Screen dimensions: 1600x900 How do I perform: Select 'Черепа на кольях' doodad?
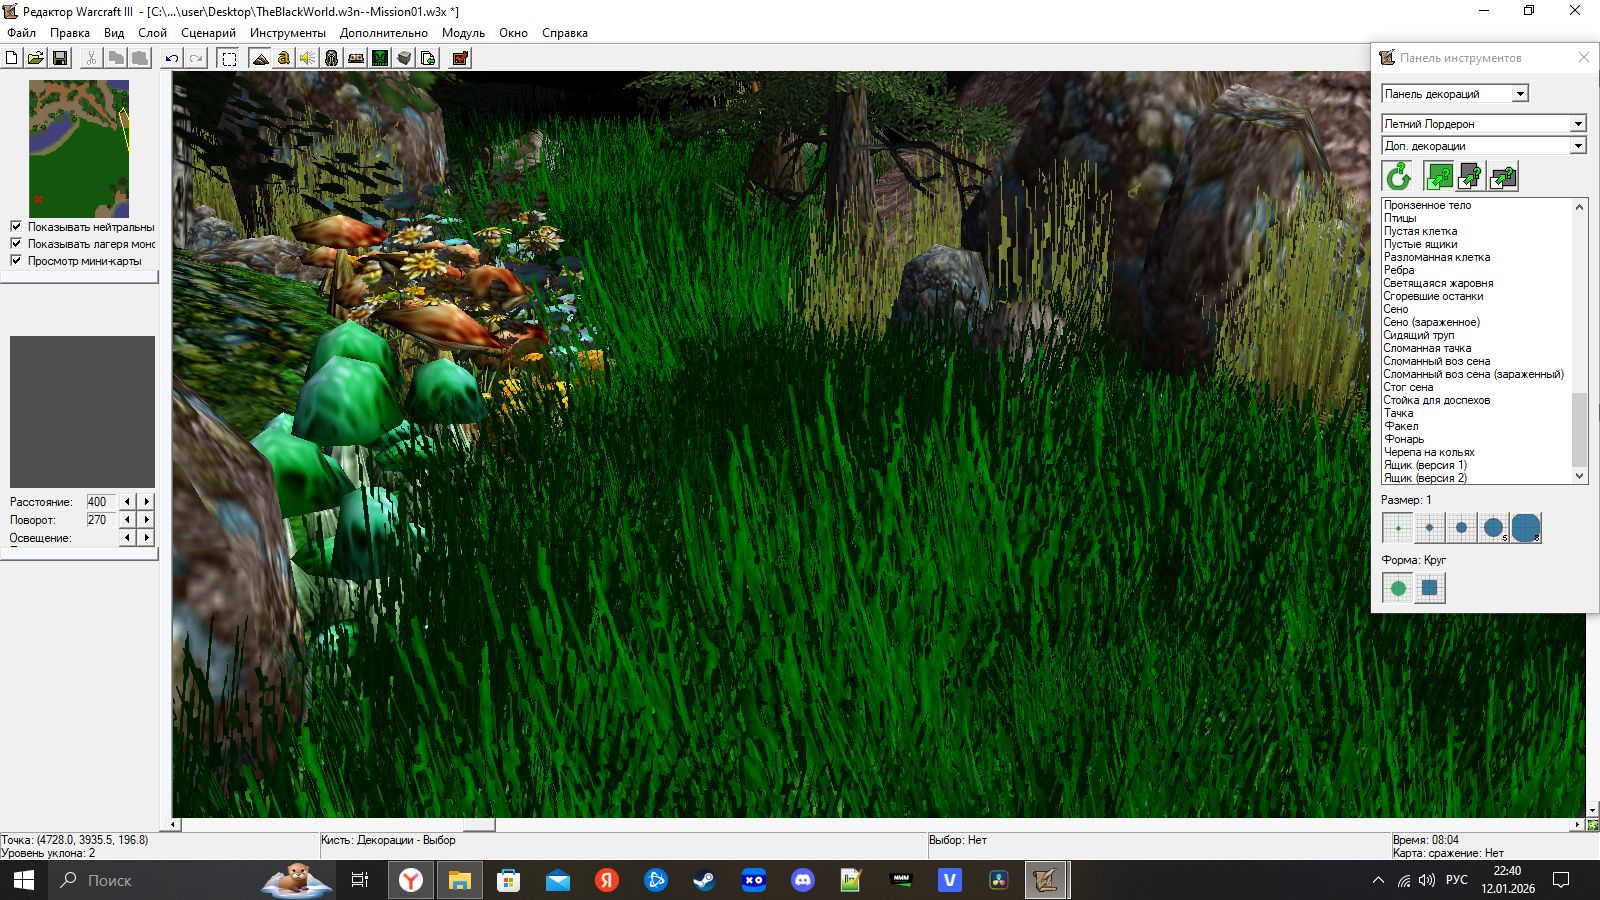1429,452
